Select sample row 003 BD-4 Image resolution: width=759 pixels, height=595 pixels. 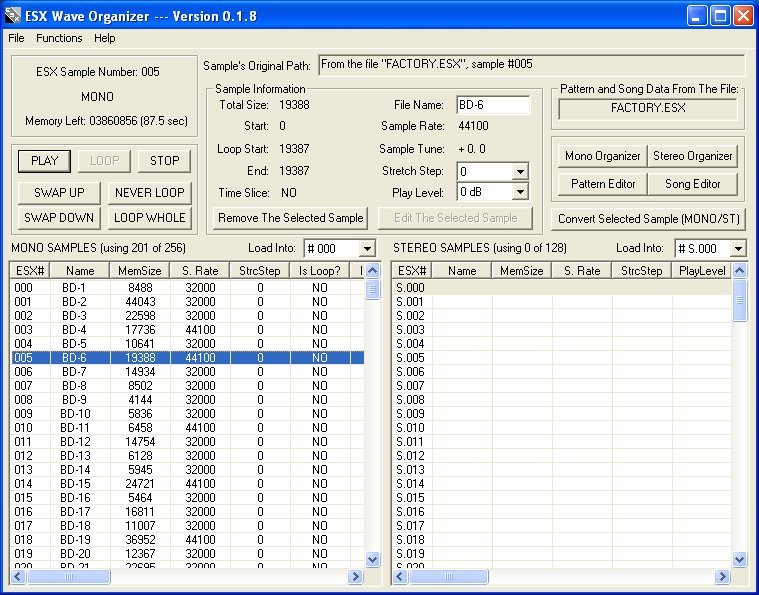tap(187, 330)
